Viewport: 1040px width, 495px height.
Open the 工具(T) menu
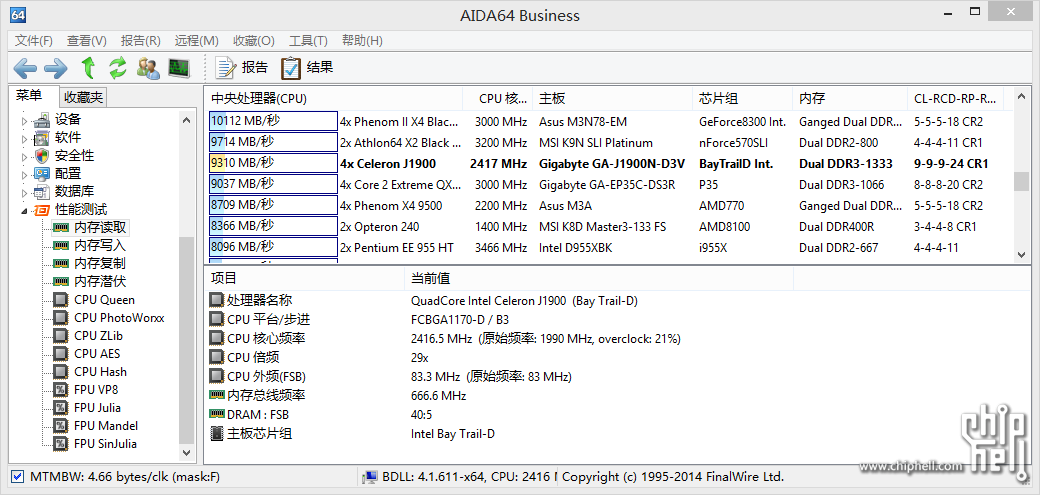coord(308,40)
